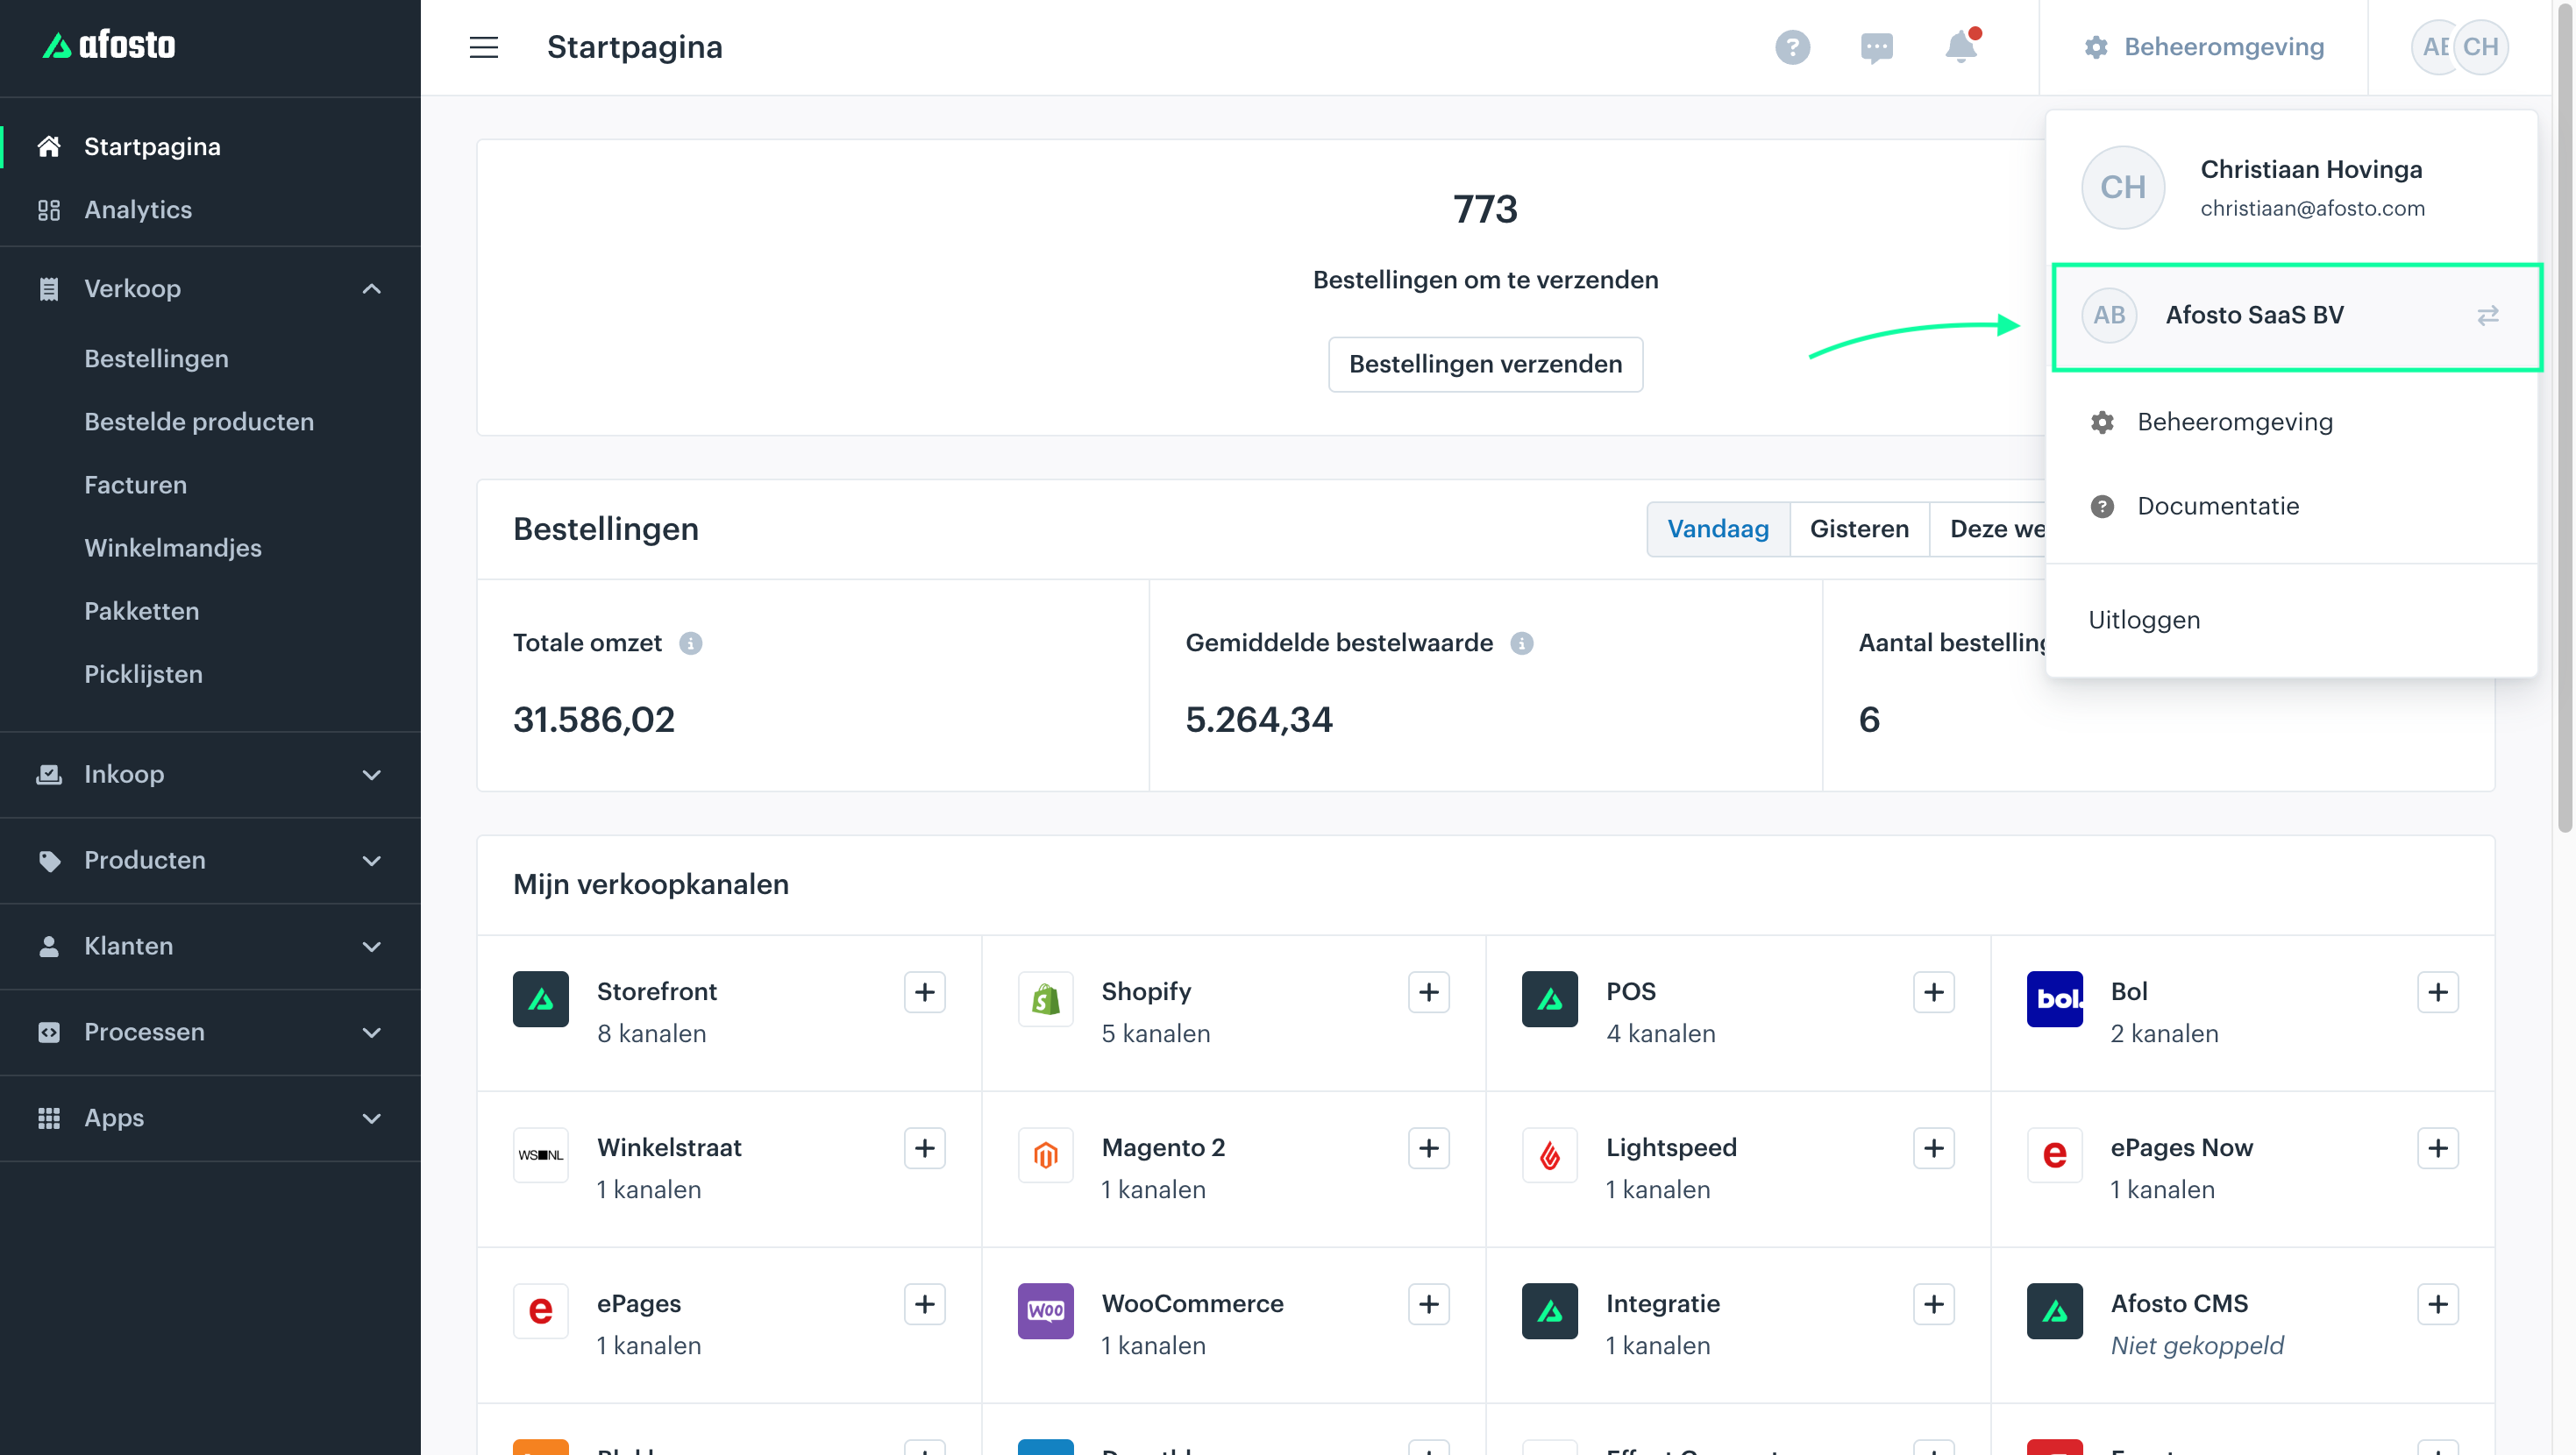
Task: Add an ePages channel with plus
Action: pyautogui.click(x=924, y=1304)
